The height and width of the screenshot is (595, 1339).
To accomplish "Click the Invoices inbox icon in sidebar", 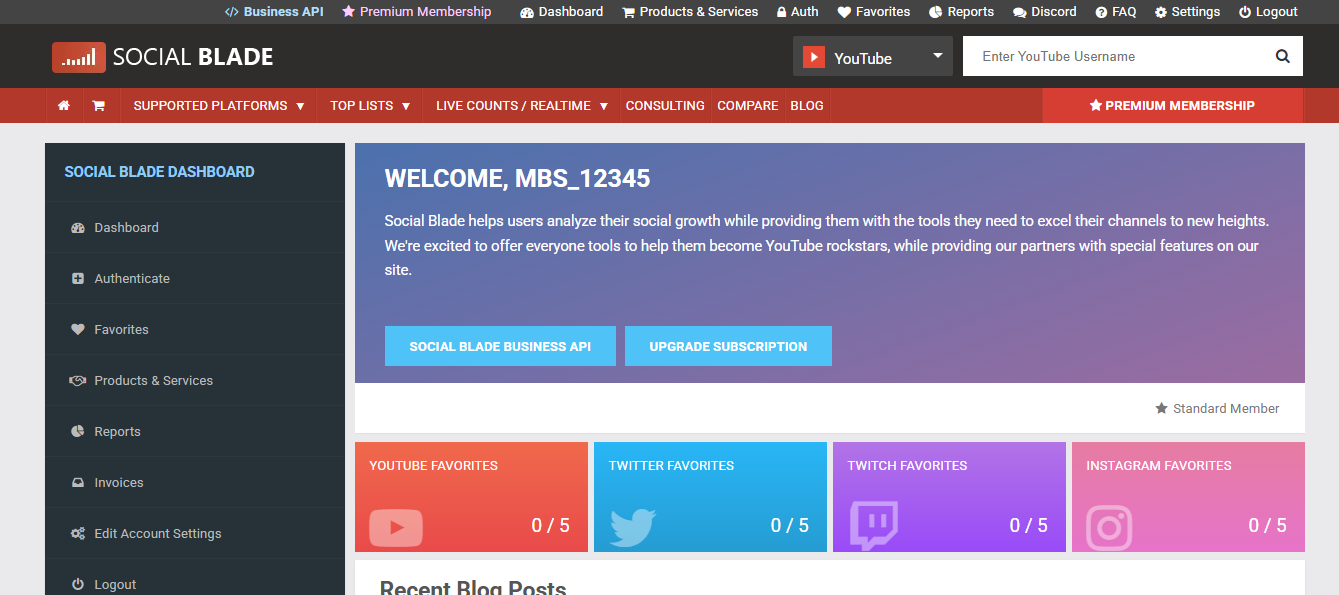I will click(x=78, y=483).
